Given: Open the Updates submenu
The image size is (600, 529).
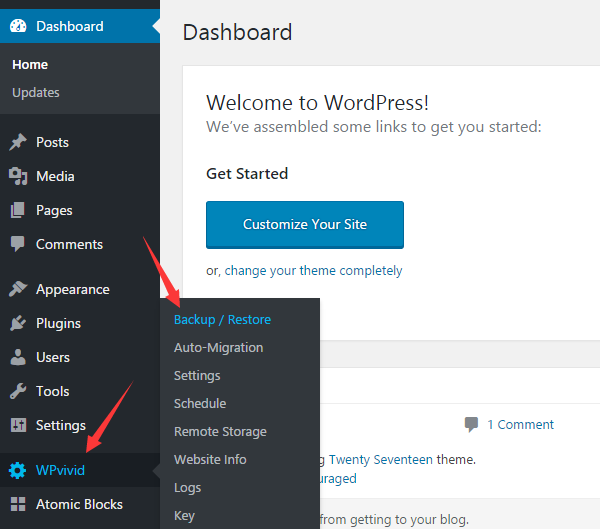Looking at the screenshot, I should [x=36, y=93].
